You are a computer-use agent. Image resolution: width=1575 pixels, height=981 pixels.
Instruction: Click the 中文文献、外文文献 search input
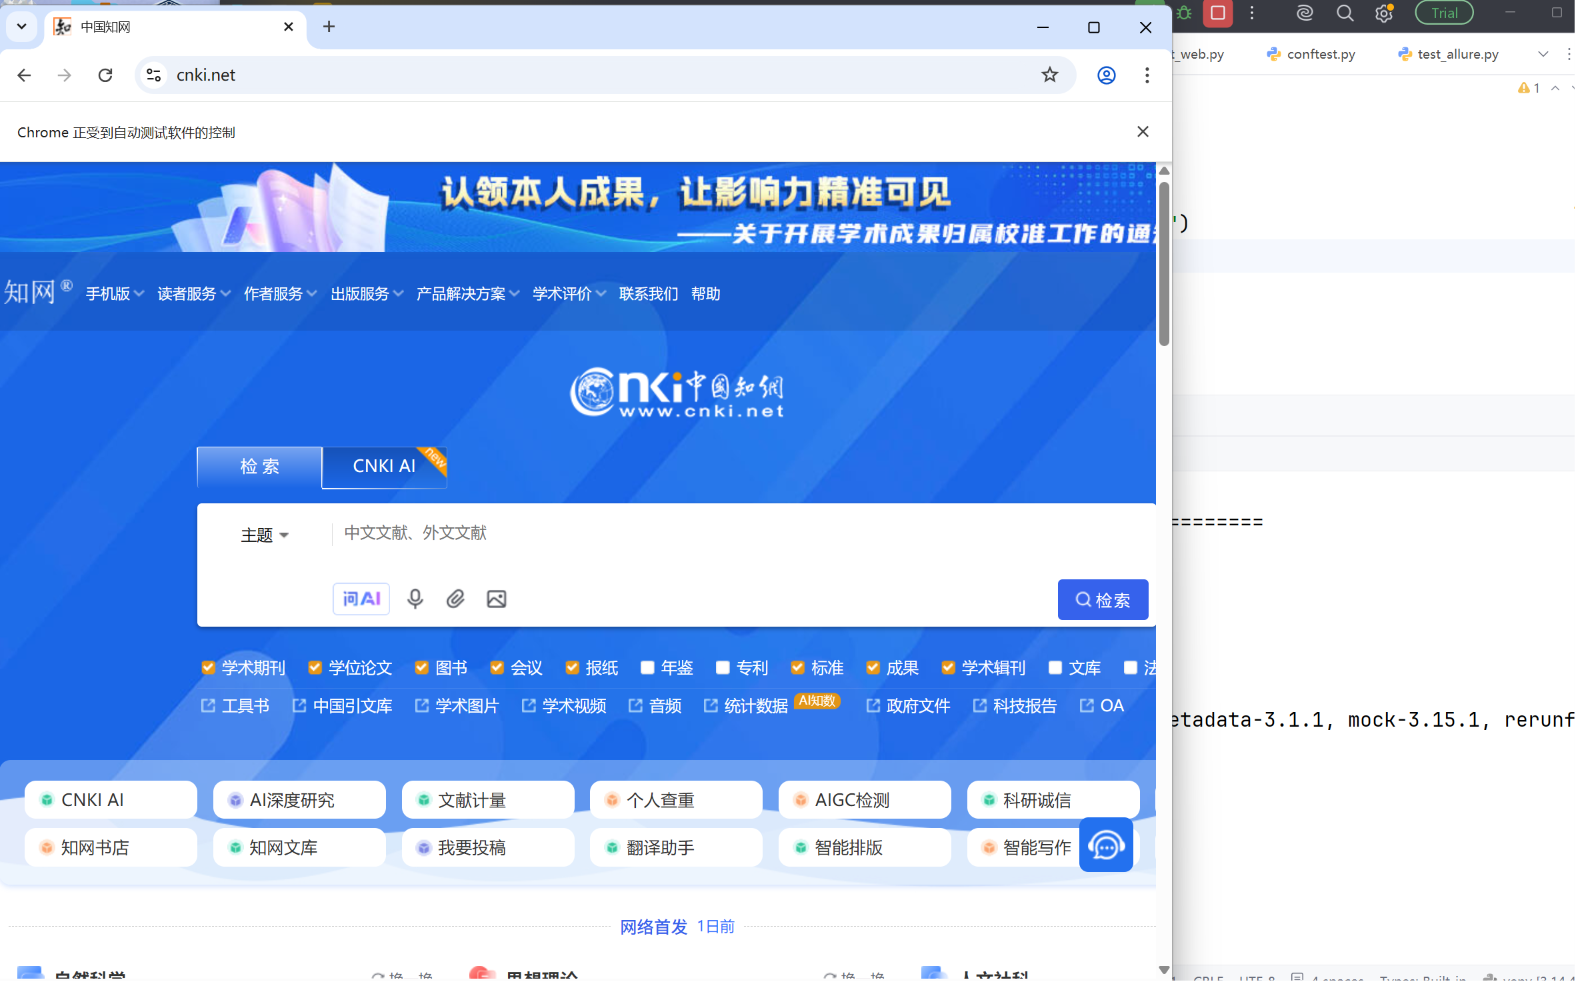click(740, 533)
